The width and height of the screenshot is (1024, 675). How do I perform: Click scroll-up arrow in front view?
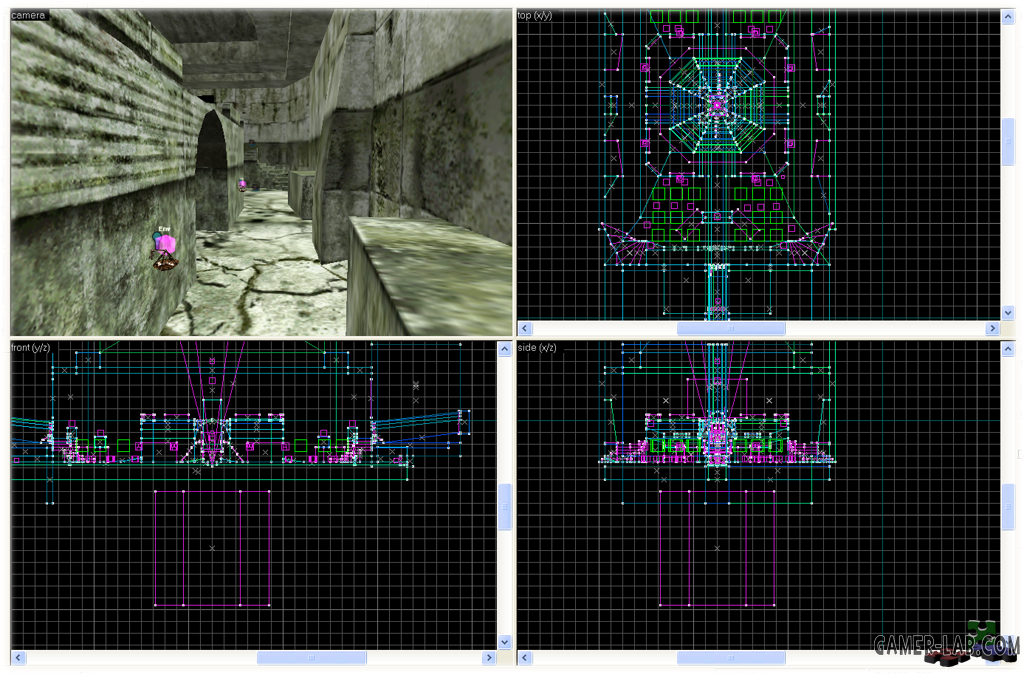tap(504, 349)
